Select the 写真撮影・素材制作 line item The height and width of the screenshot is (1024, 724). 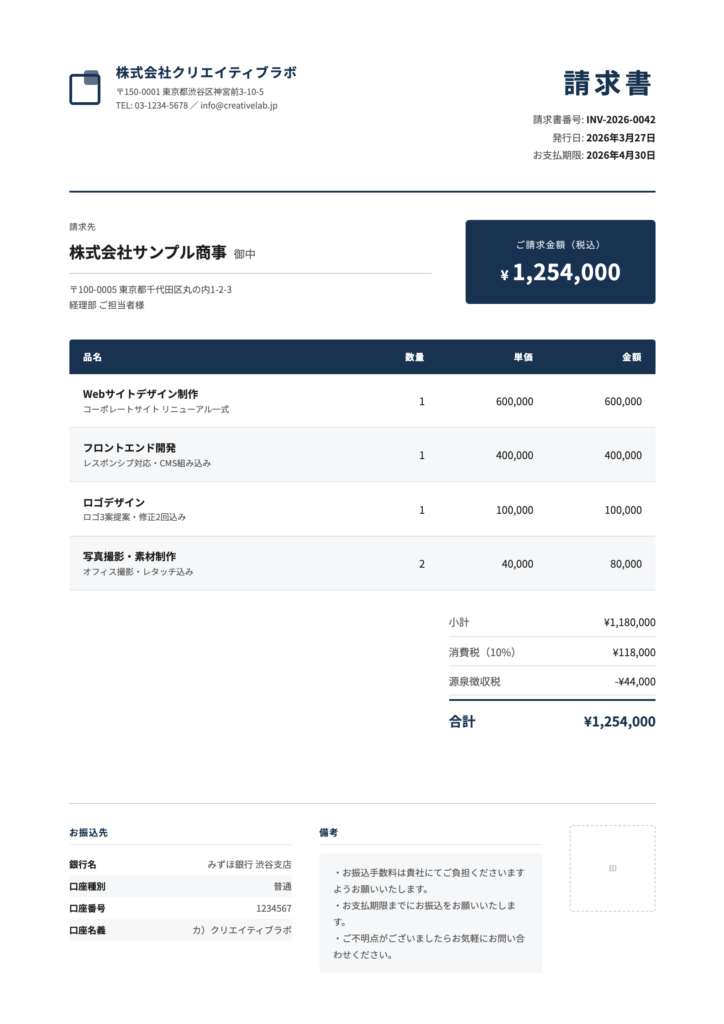(129, 556)
